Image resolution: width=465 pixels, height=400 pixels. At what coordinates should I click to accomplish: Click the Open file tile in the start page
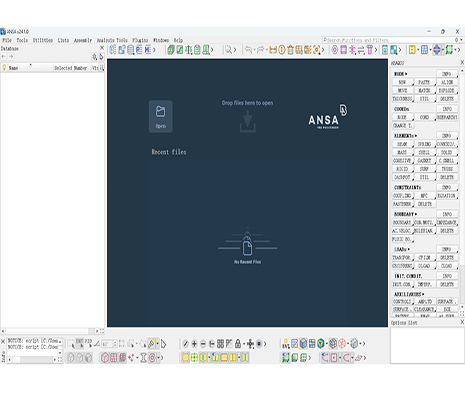point(160,116)
